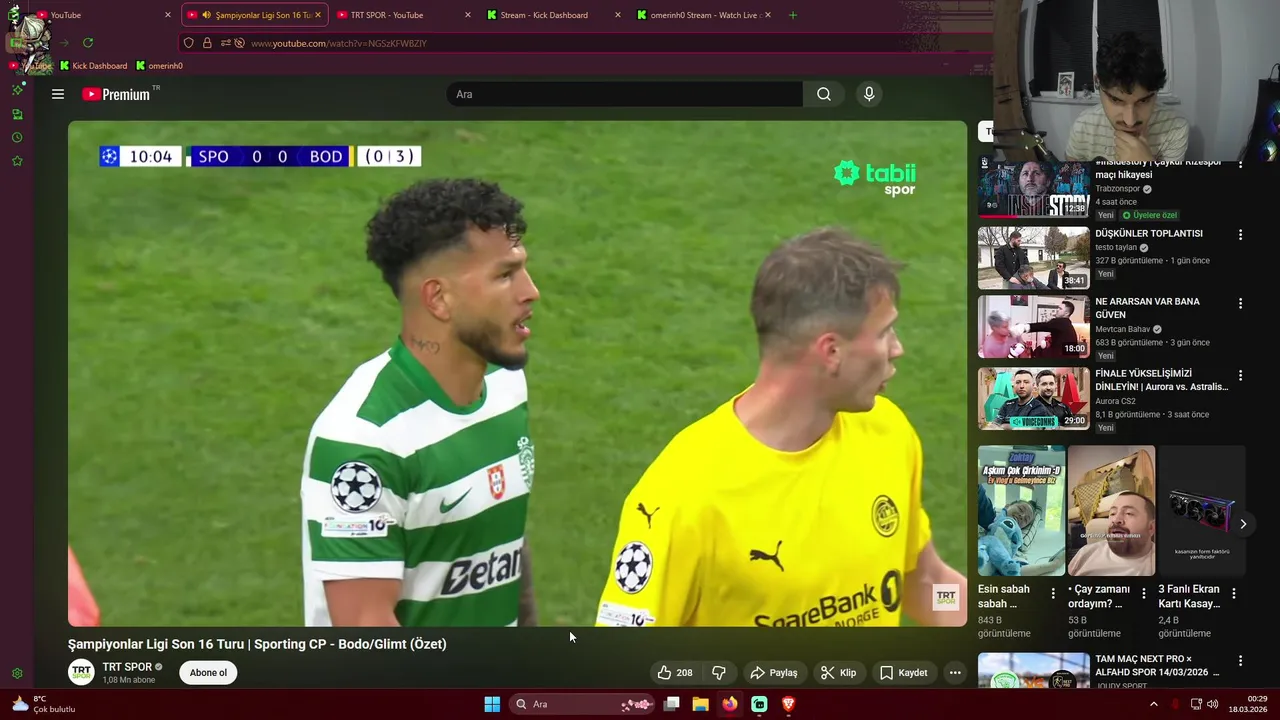
Task: Subscribe with the Abone ol button
Action: pos(208,673)
